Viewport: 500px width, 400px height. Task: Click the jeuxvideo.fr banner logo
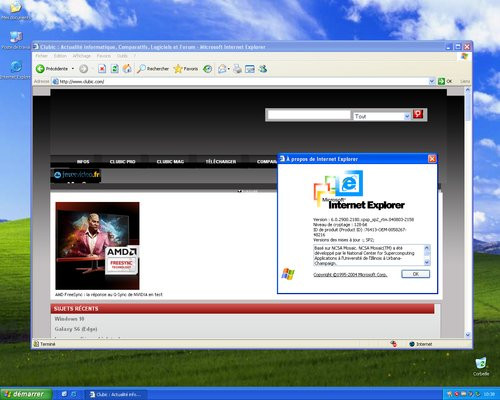tap(76, 175)
